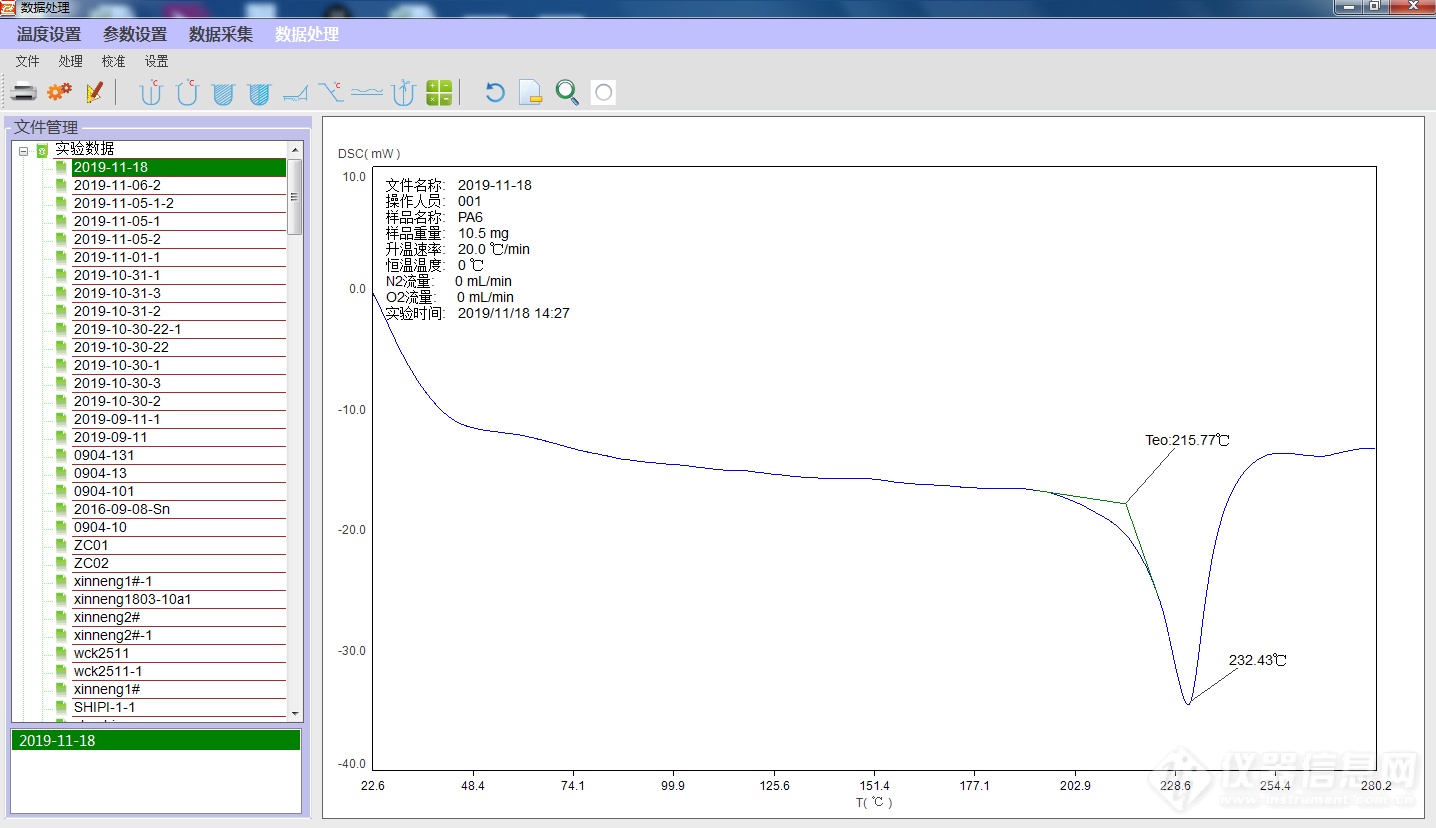Click the magnifying glass zoom icon
The width and height of the screenshot is (1436, 828).
tap(567, 93)
